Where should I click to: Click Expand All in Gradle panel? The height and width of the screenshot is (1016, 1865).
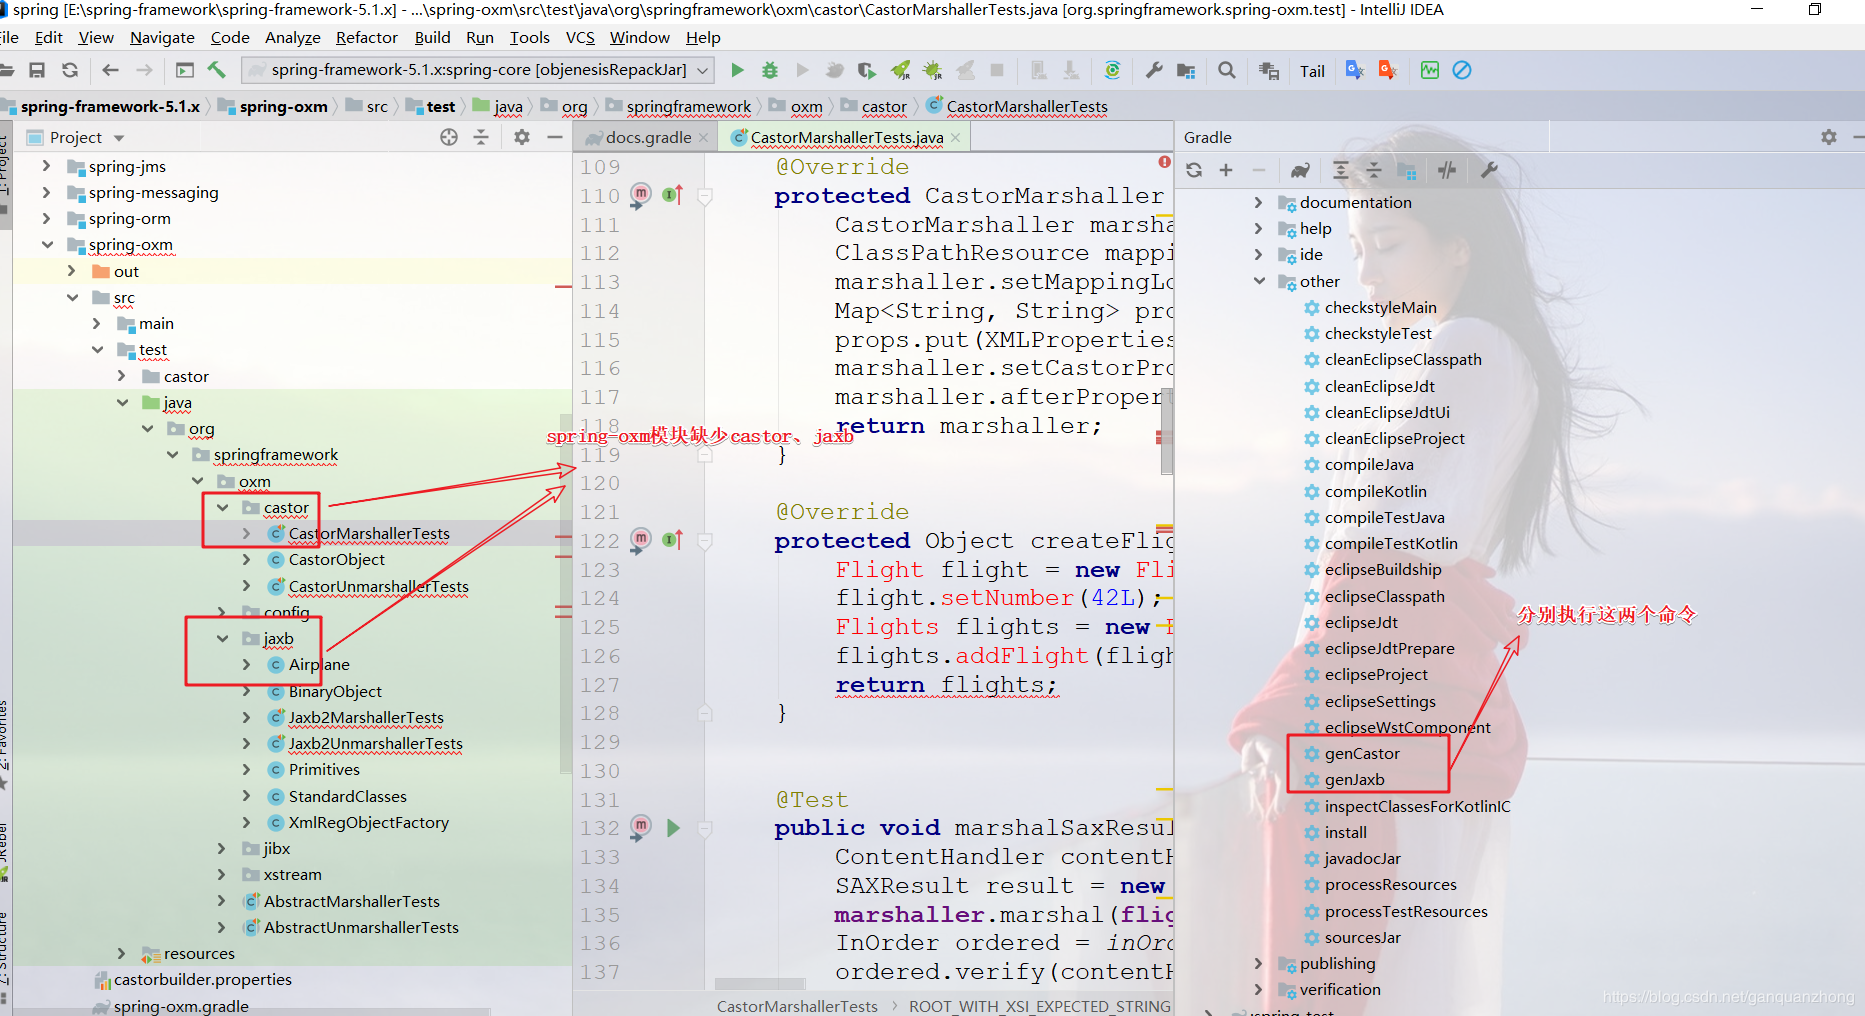(x=1341, y=170)
